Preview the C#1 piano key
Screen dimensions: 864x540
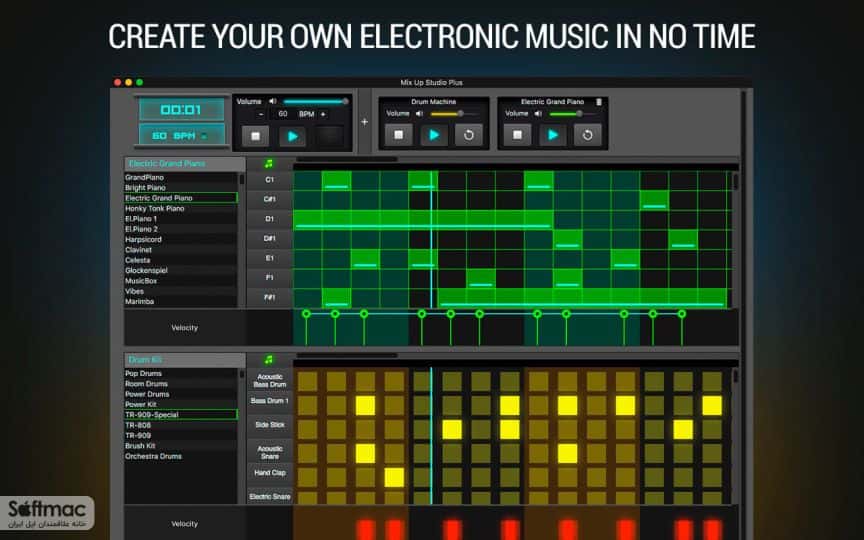(x=269, y=199)
